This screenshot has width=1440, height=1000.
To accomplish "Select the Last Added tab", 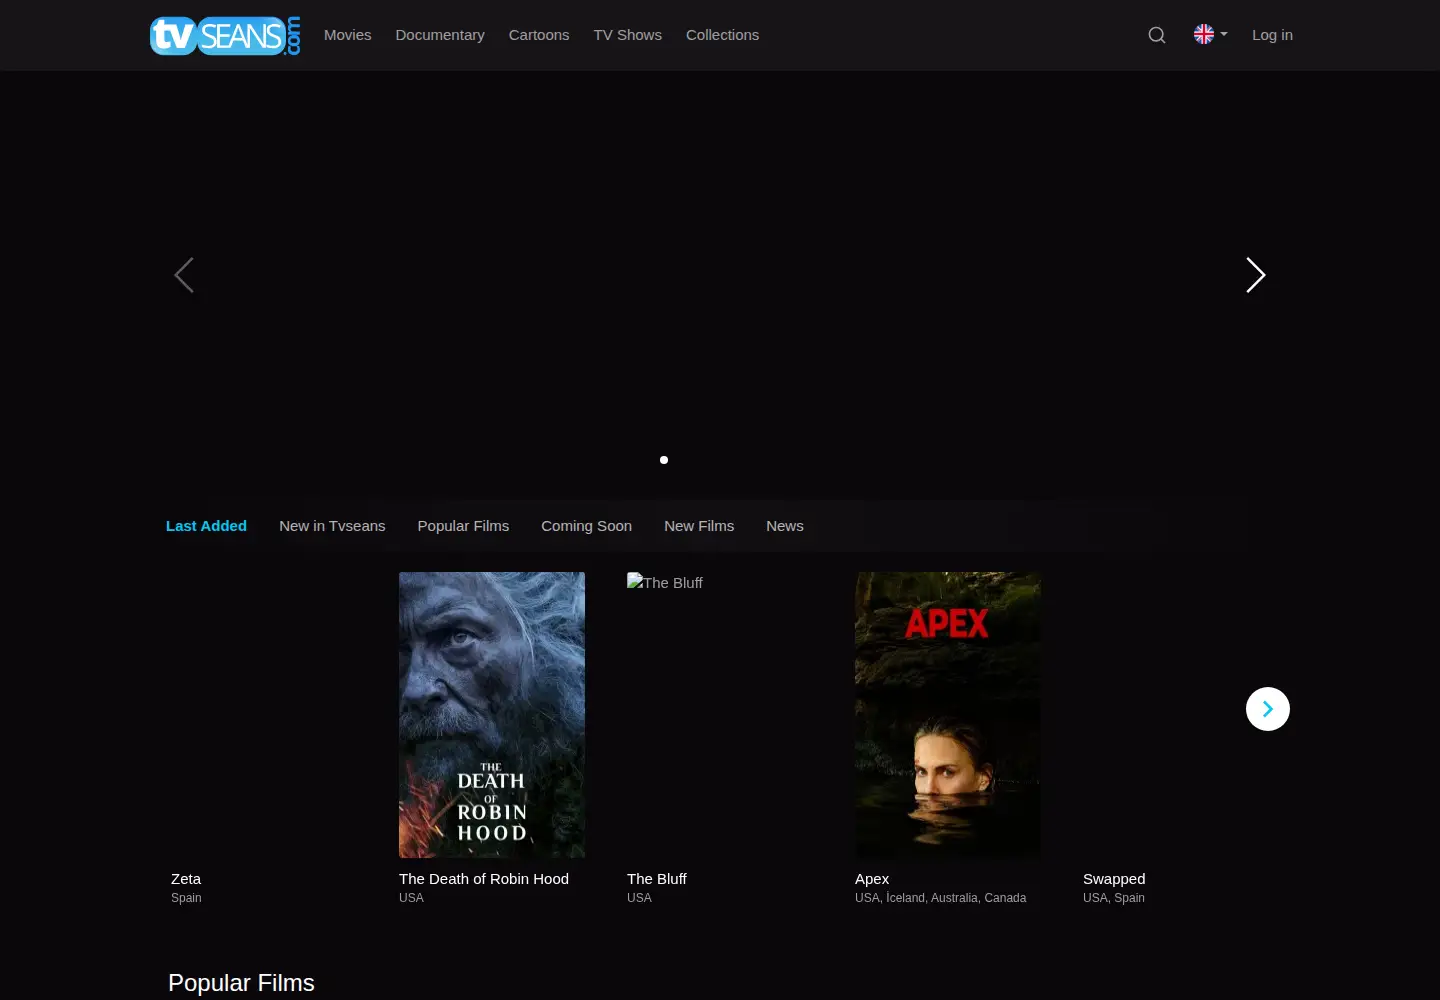I will [206, 526].
